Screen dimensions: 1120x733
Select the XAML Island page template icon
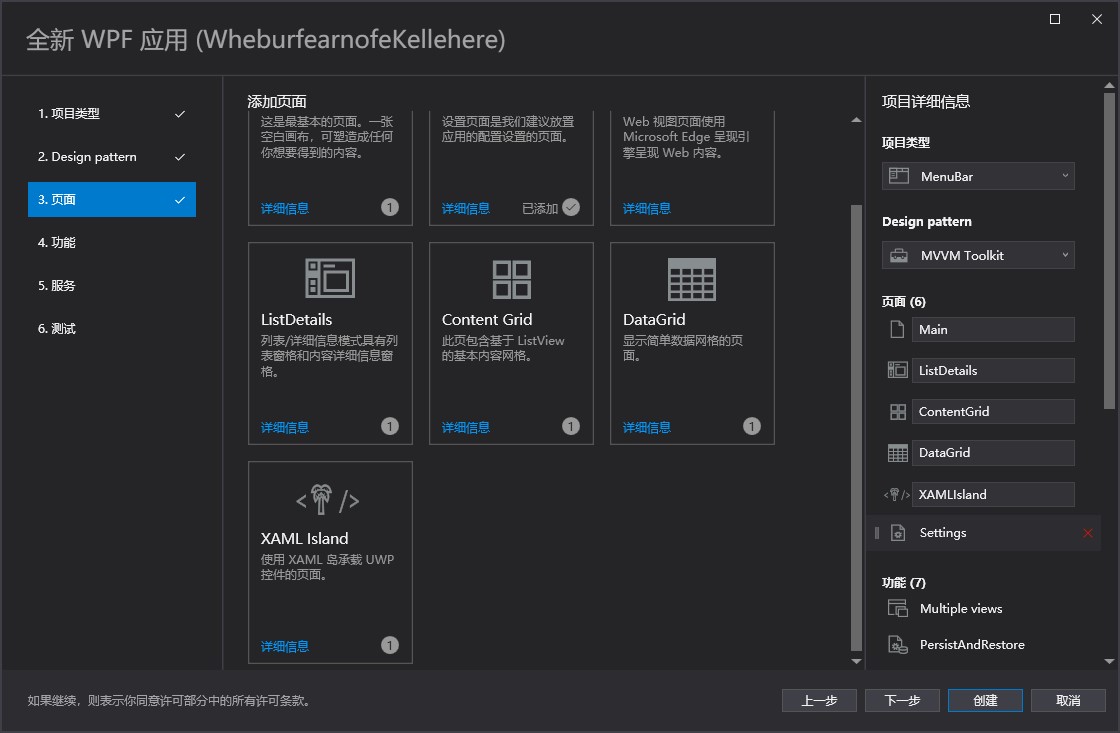click(328, 499)
